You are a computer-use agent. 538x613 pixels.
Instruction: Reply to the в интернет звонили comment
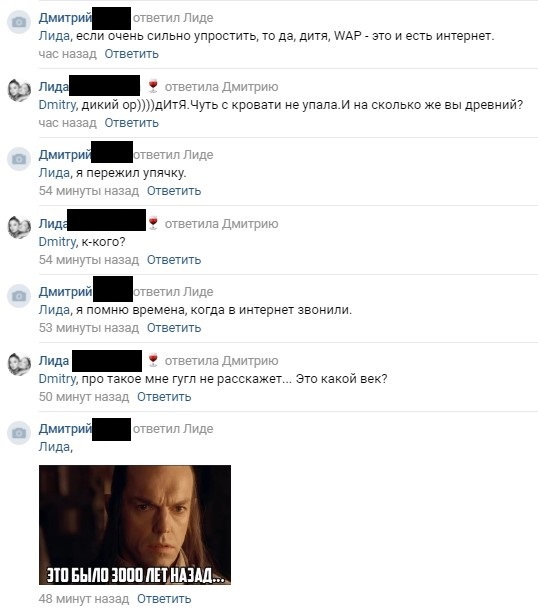coord(174,328)
